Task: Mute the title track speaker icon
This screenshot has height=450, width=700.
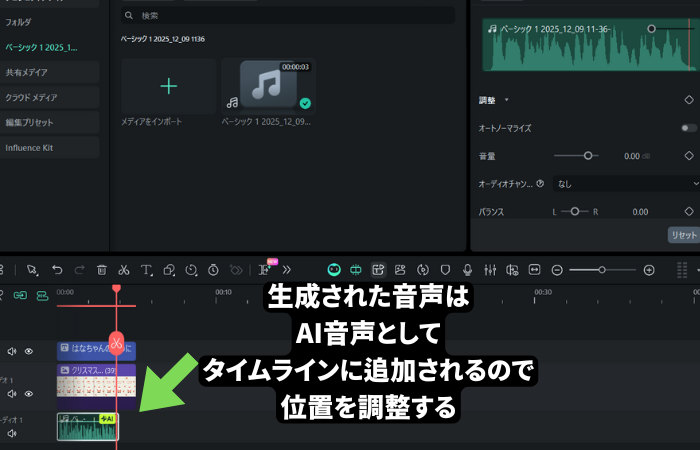Action: tap(12, 351)
